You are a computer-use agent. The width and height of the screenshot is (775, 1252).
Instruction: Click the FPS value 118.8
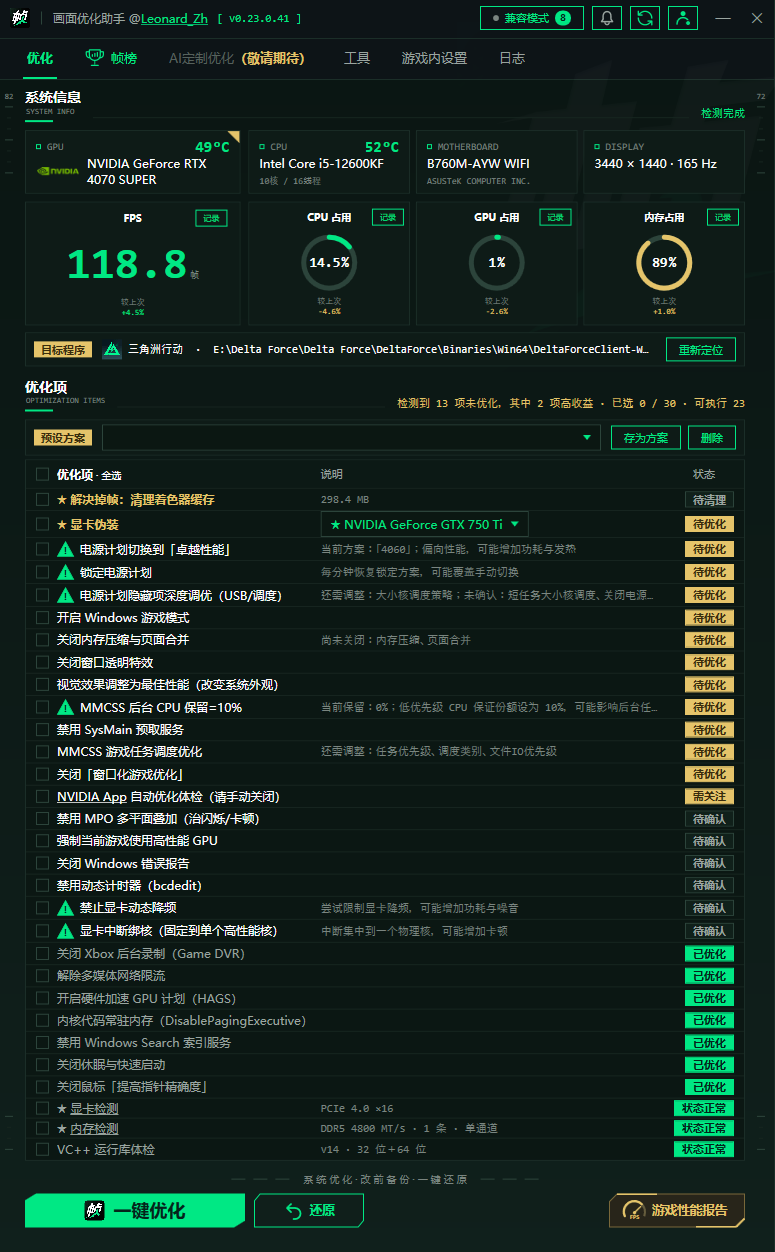click(x=127, y=264)
